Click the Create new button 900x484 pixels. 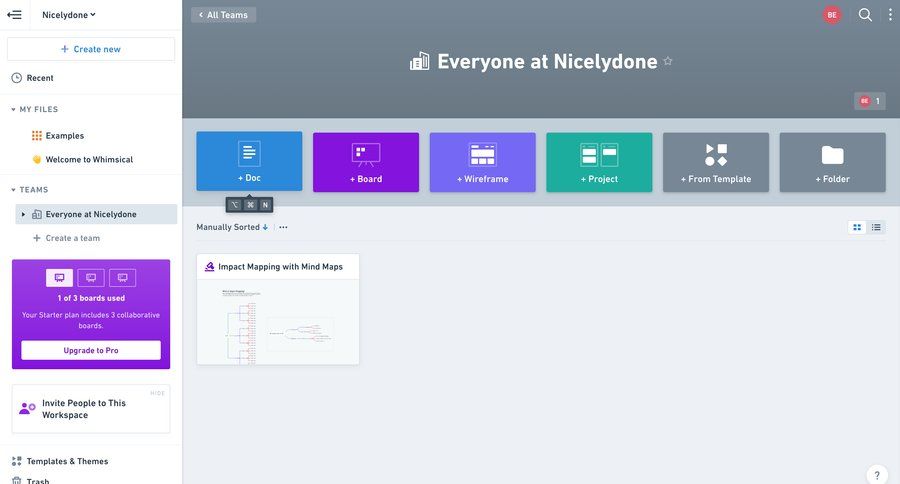(x=91, y=49)
